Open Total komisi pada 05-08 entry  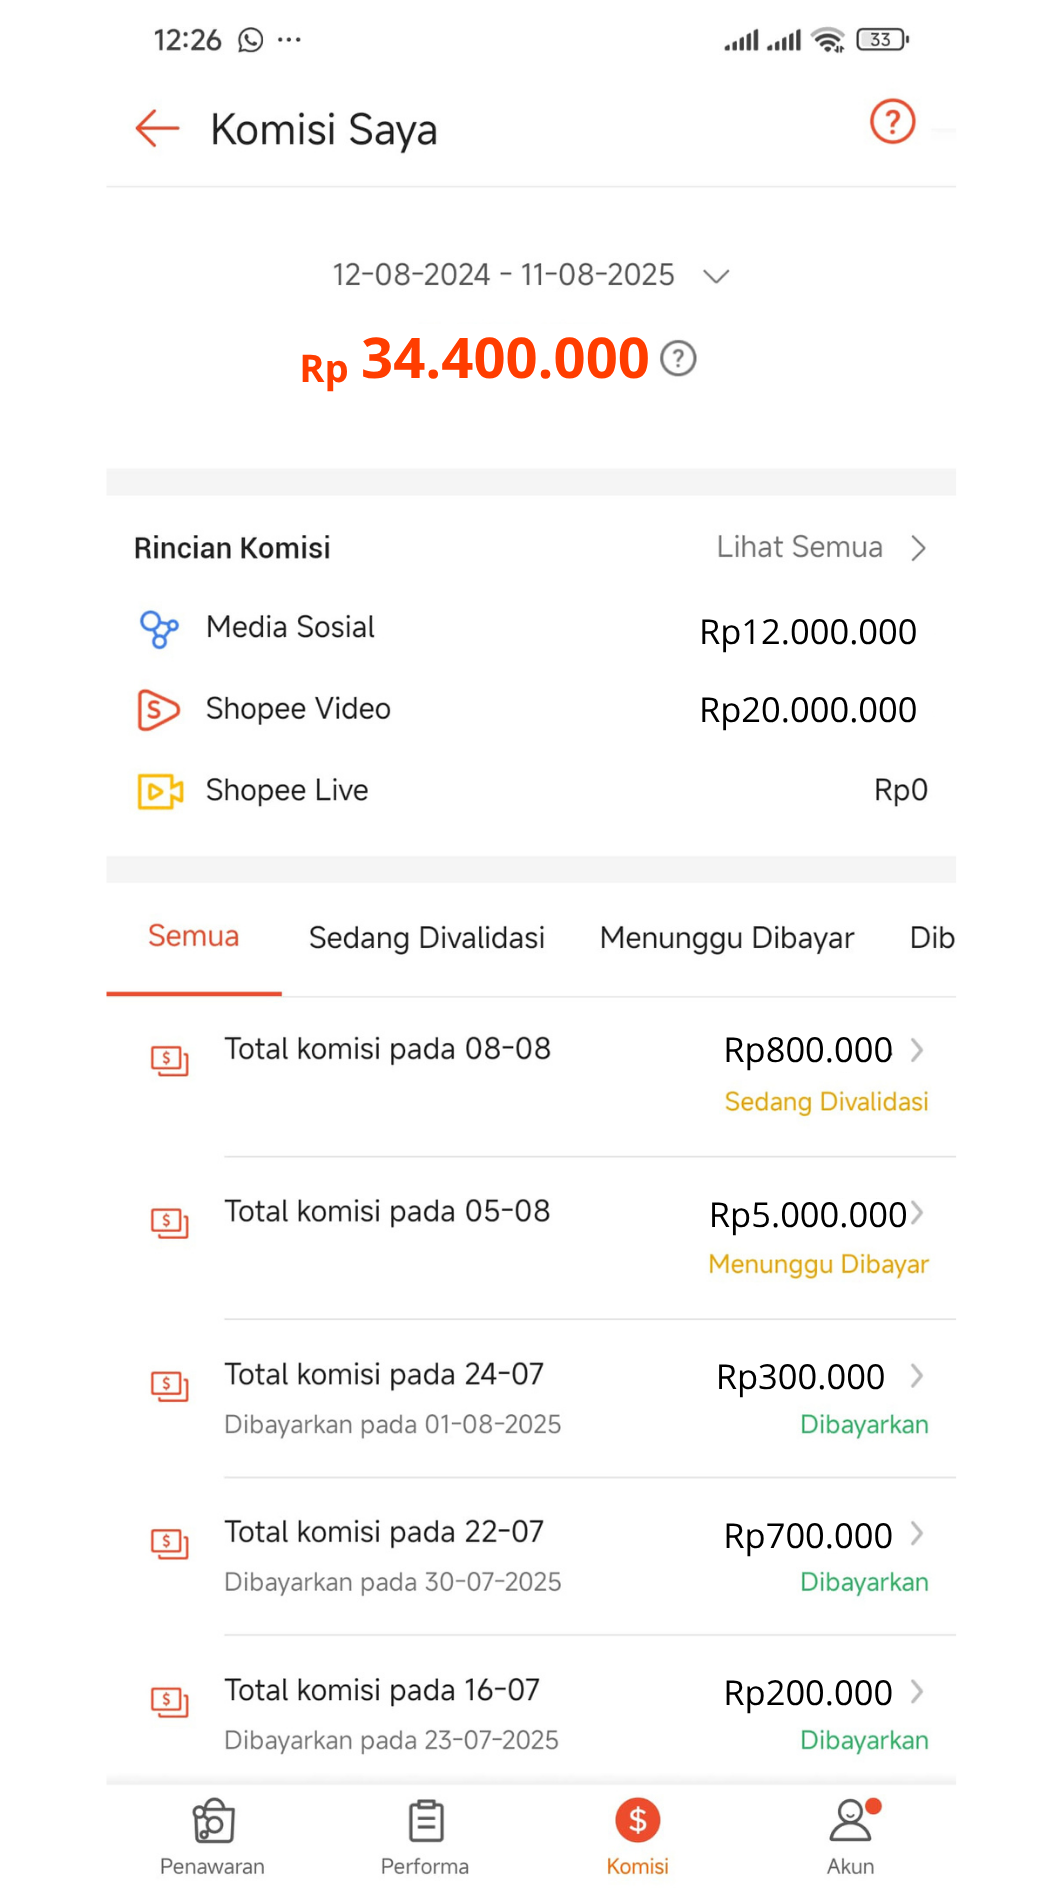click(387, 1212)
